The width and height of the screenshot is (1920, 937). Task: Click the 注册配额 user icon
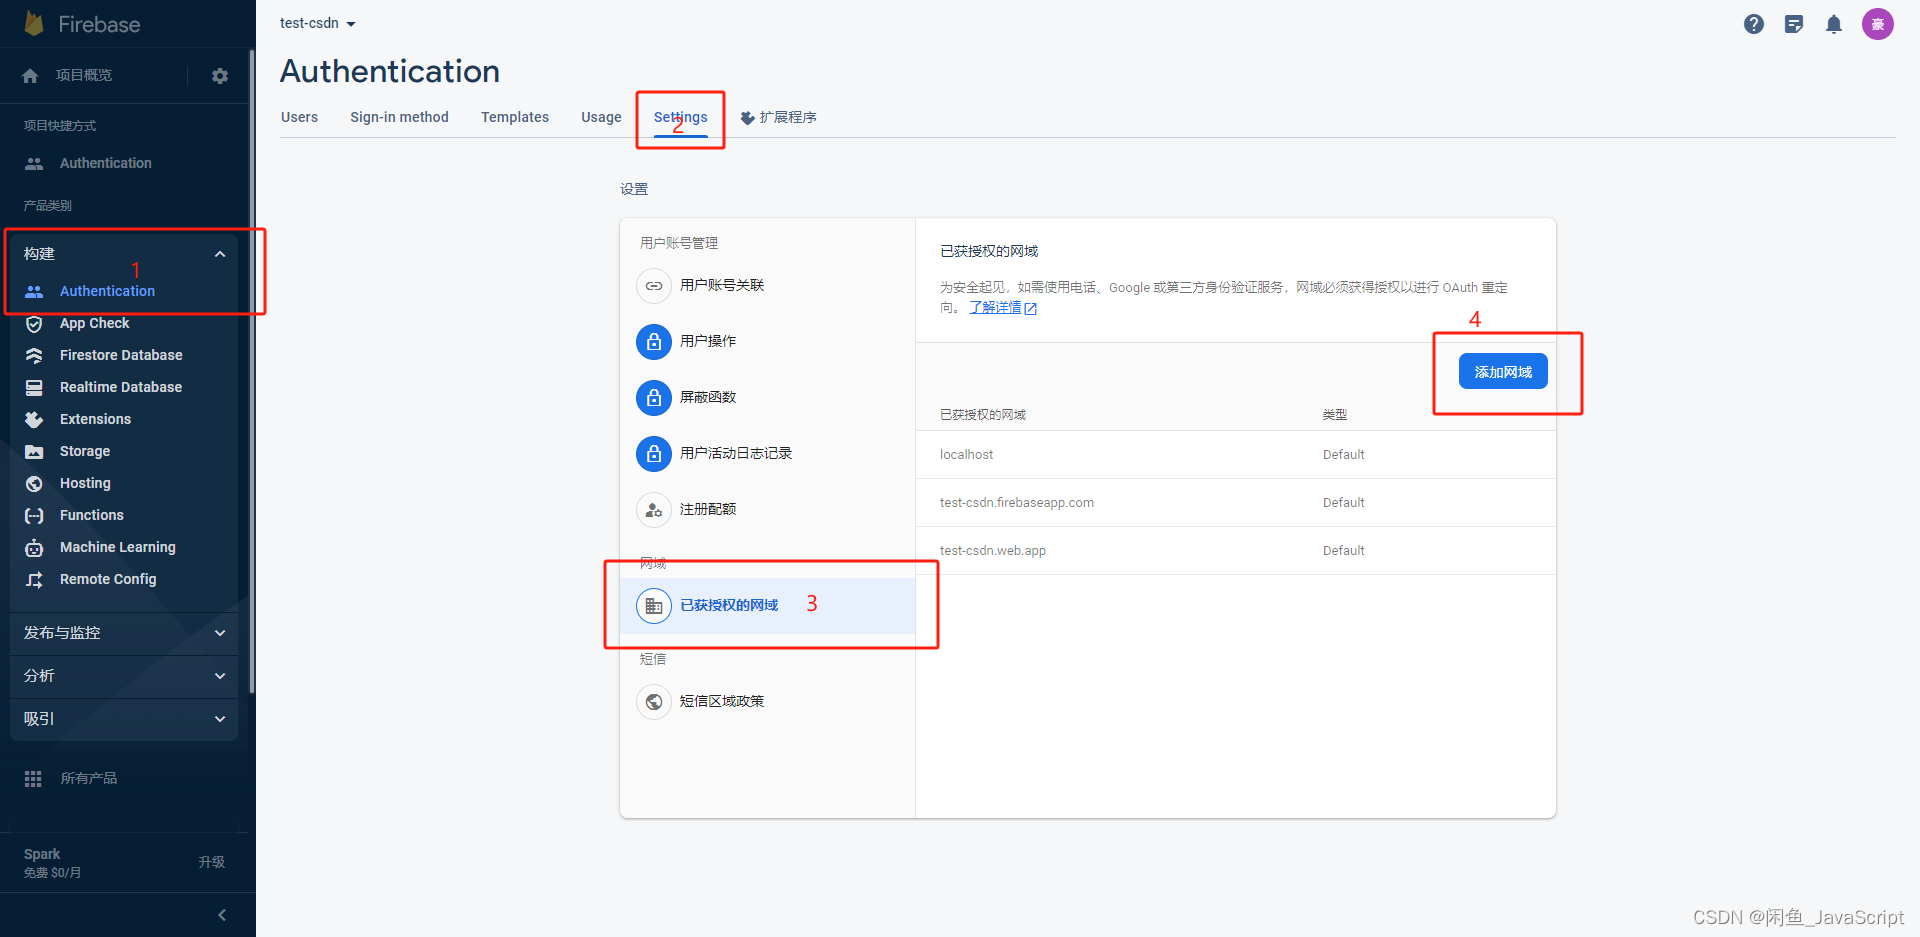tap(654, 510)
